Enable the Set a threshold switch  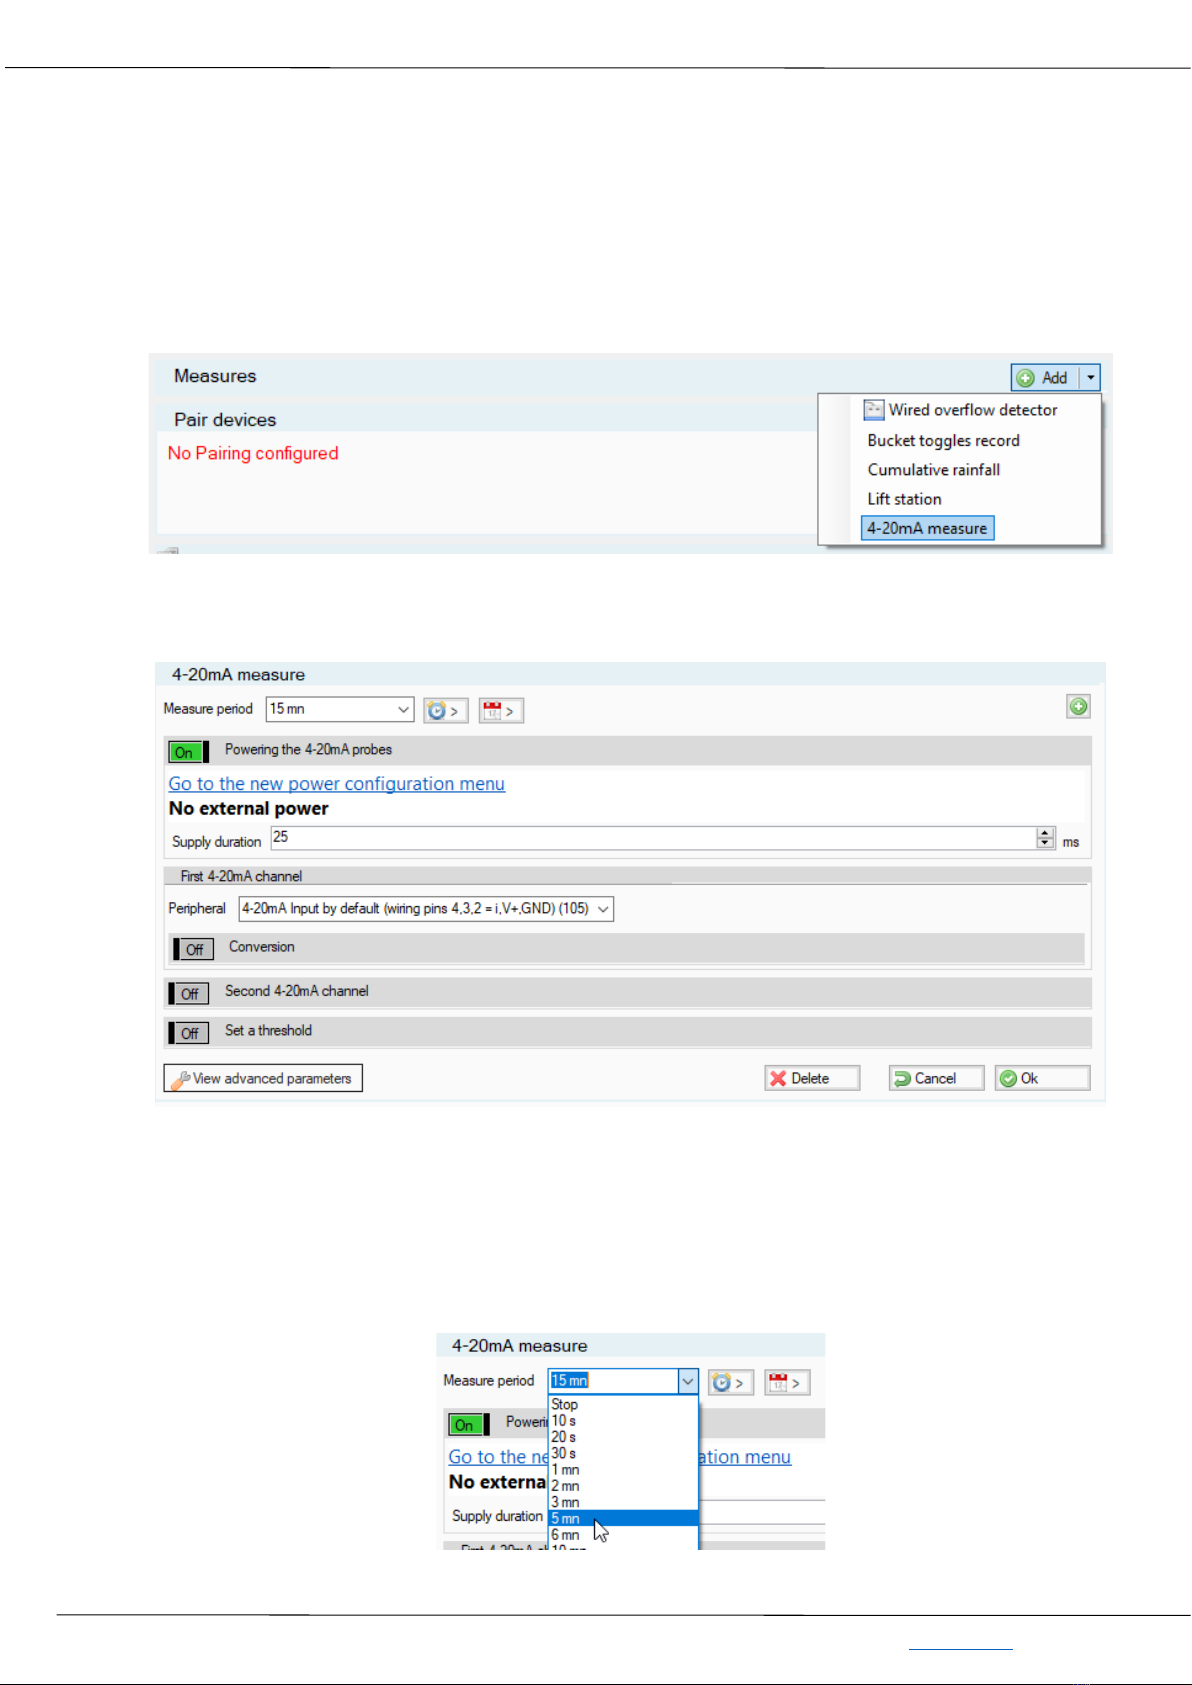click(188, 1033)
